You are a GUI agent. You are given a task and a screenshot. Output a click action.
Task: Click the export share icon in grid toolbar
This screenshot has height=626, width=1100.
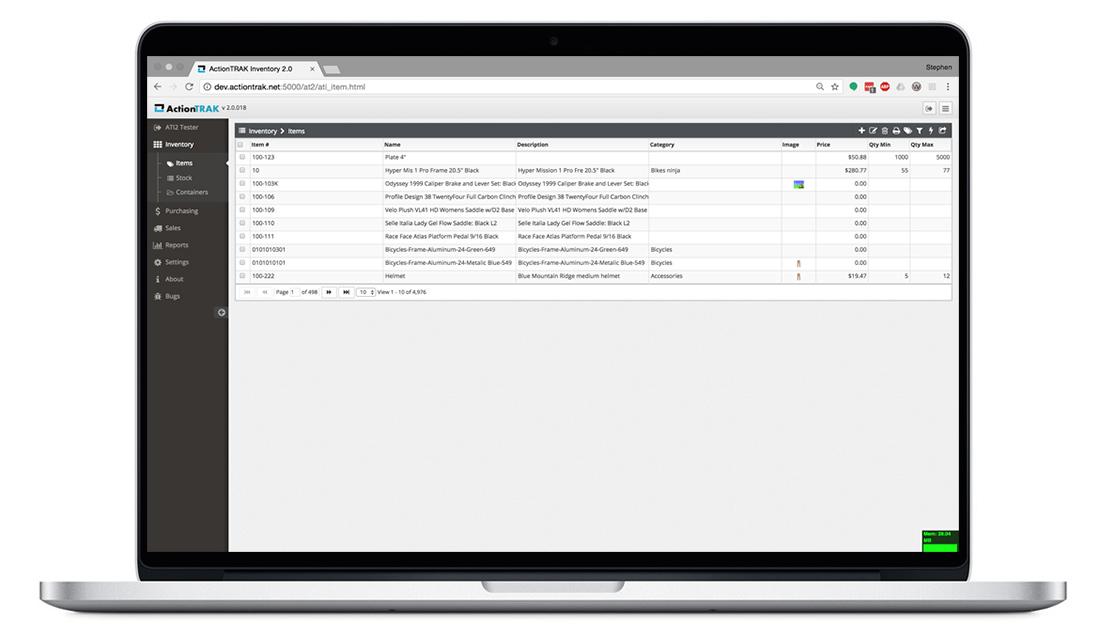943,131
